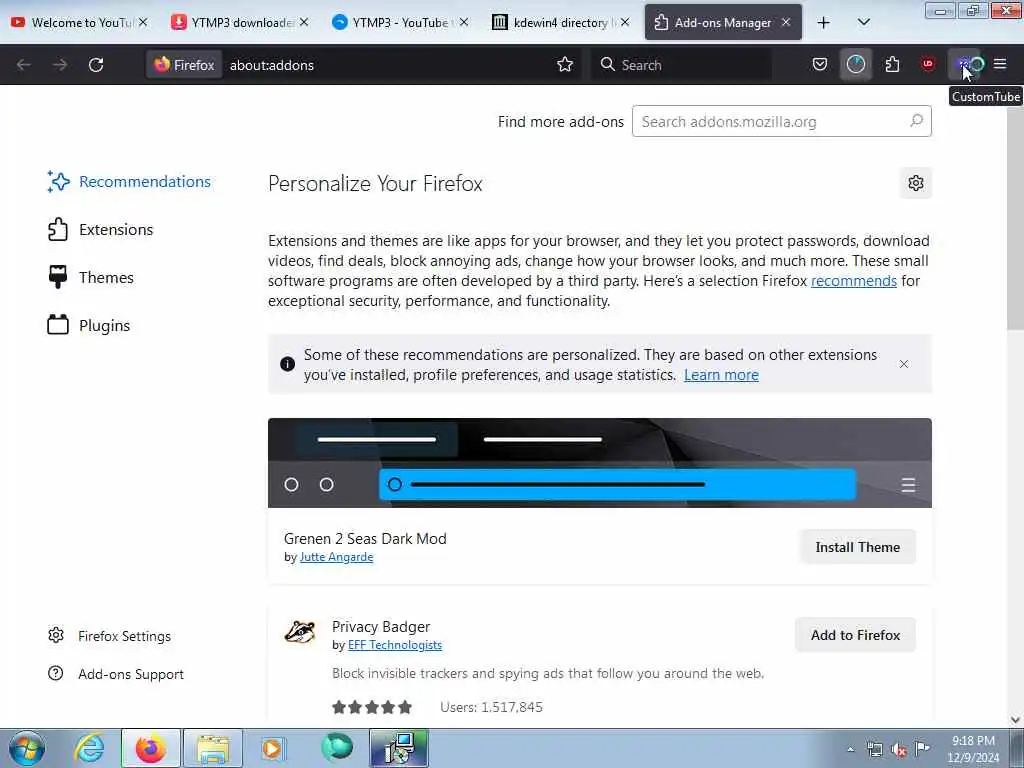Open the Recommendations sidebar category
Viewport: 1024px width, 768px height.
tap(129, 182)
